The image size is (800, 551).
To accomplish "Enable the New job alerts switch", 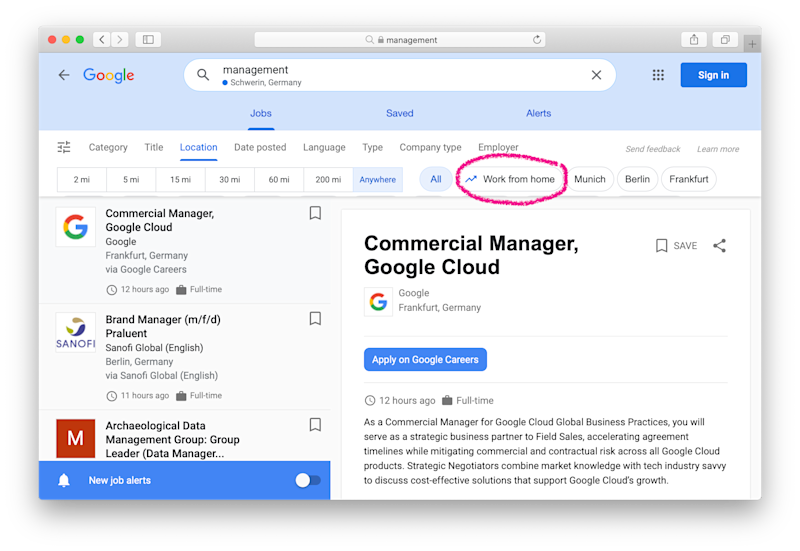I will tap(308, 480).
